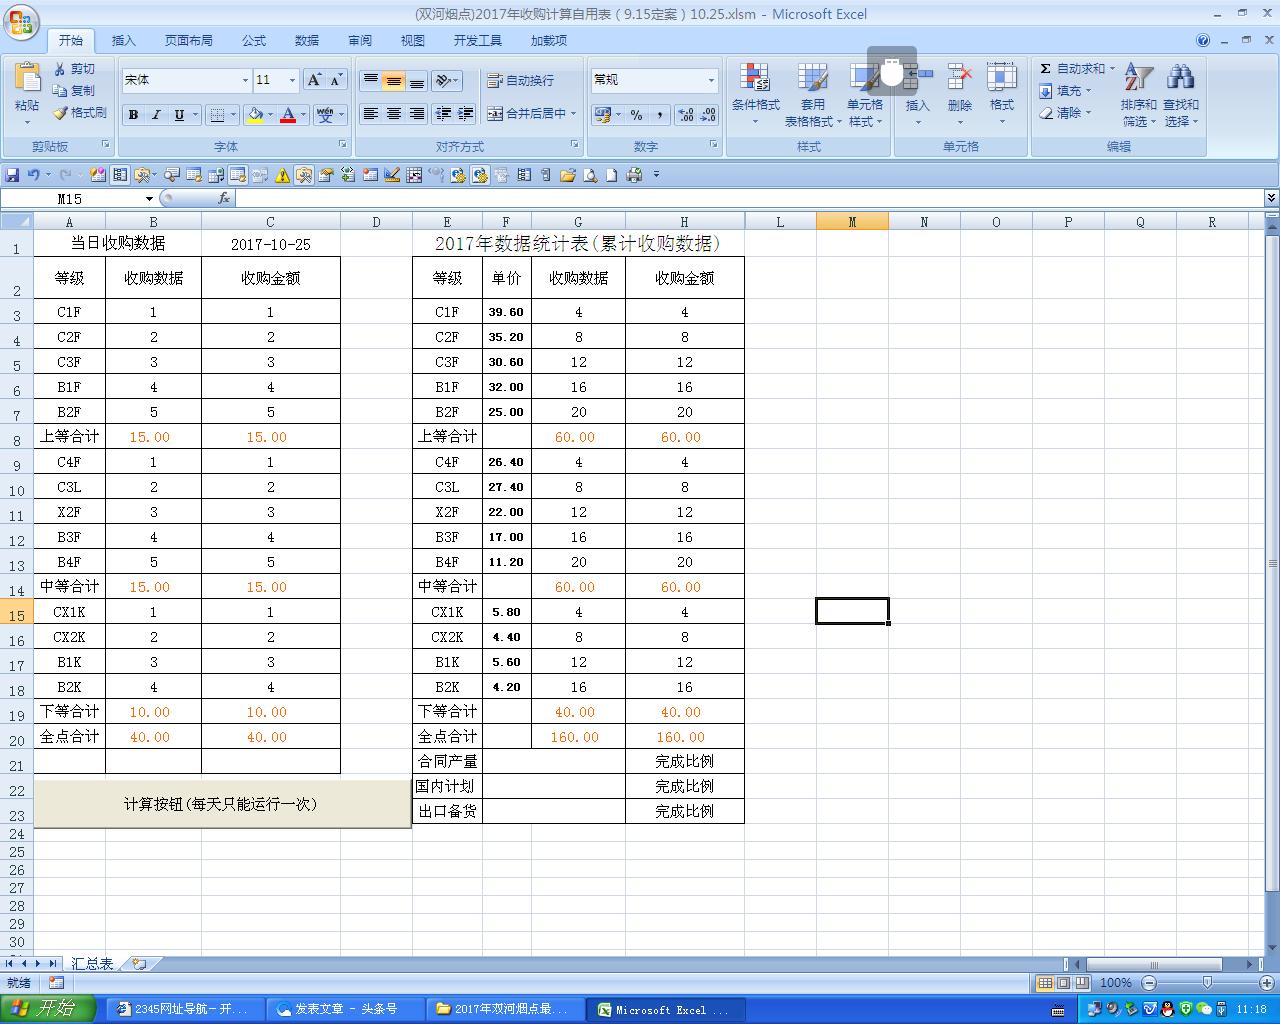Click the Insert Function (fx) button
This screenshot has height=1024, width=1280.
click(224, 198)
